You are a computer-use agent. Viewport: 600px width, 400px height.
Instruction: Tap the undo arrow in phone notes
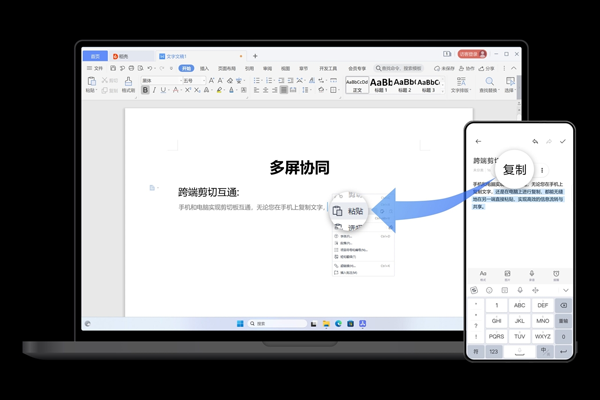(535, 142)
